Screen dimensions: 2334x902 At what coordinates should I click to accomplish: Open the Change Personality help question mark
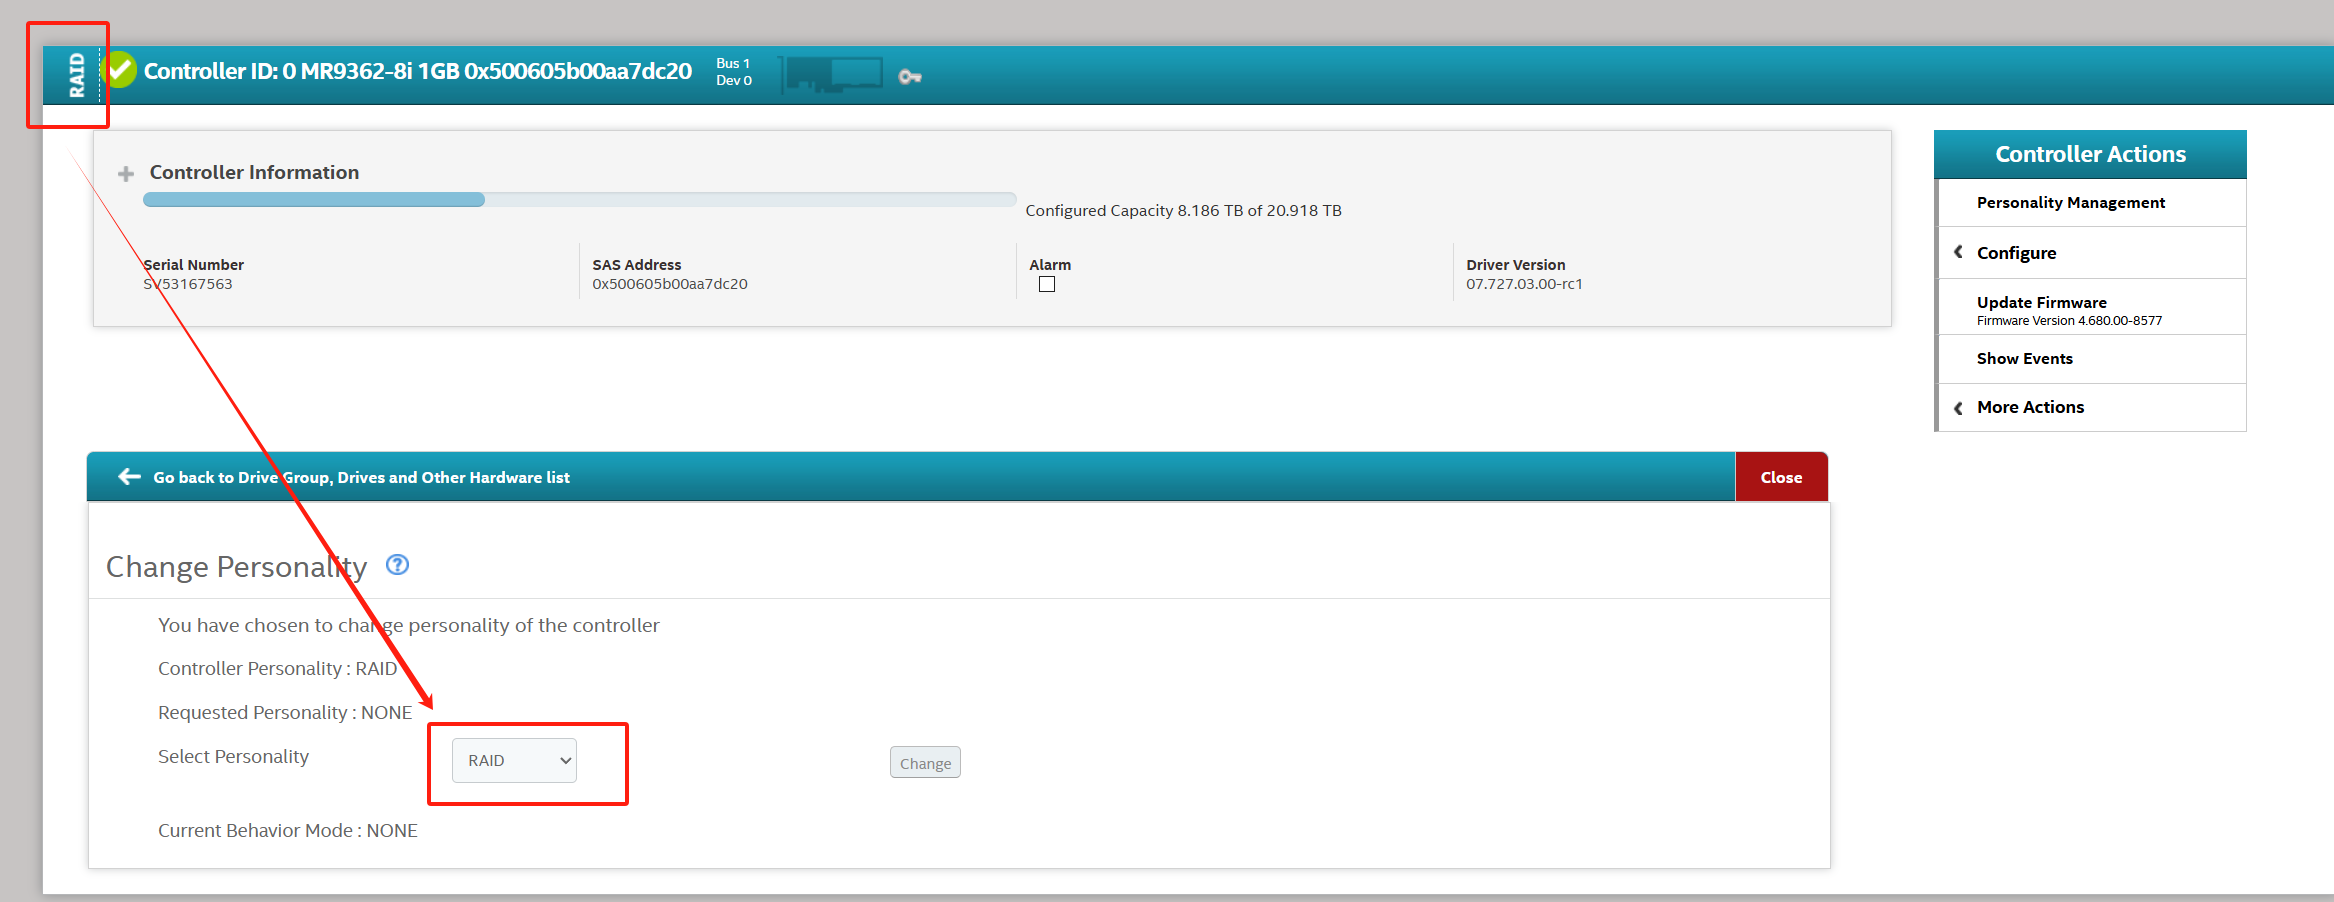pos(397,565)
